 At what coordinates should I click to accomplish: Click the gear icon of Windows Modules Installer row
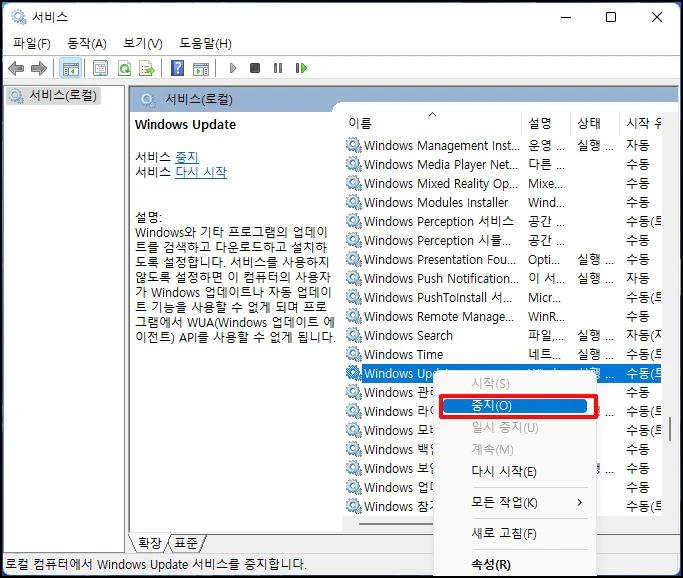(354, 202)
